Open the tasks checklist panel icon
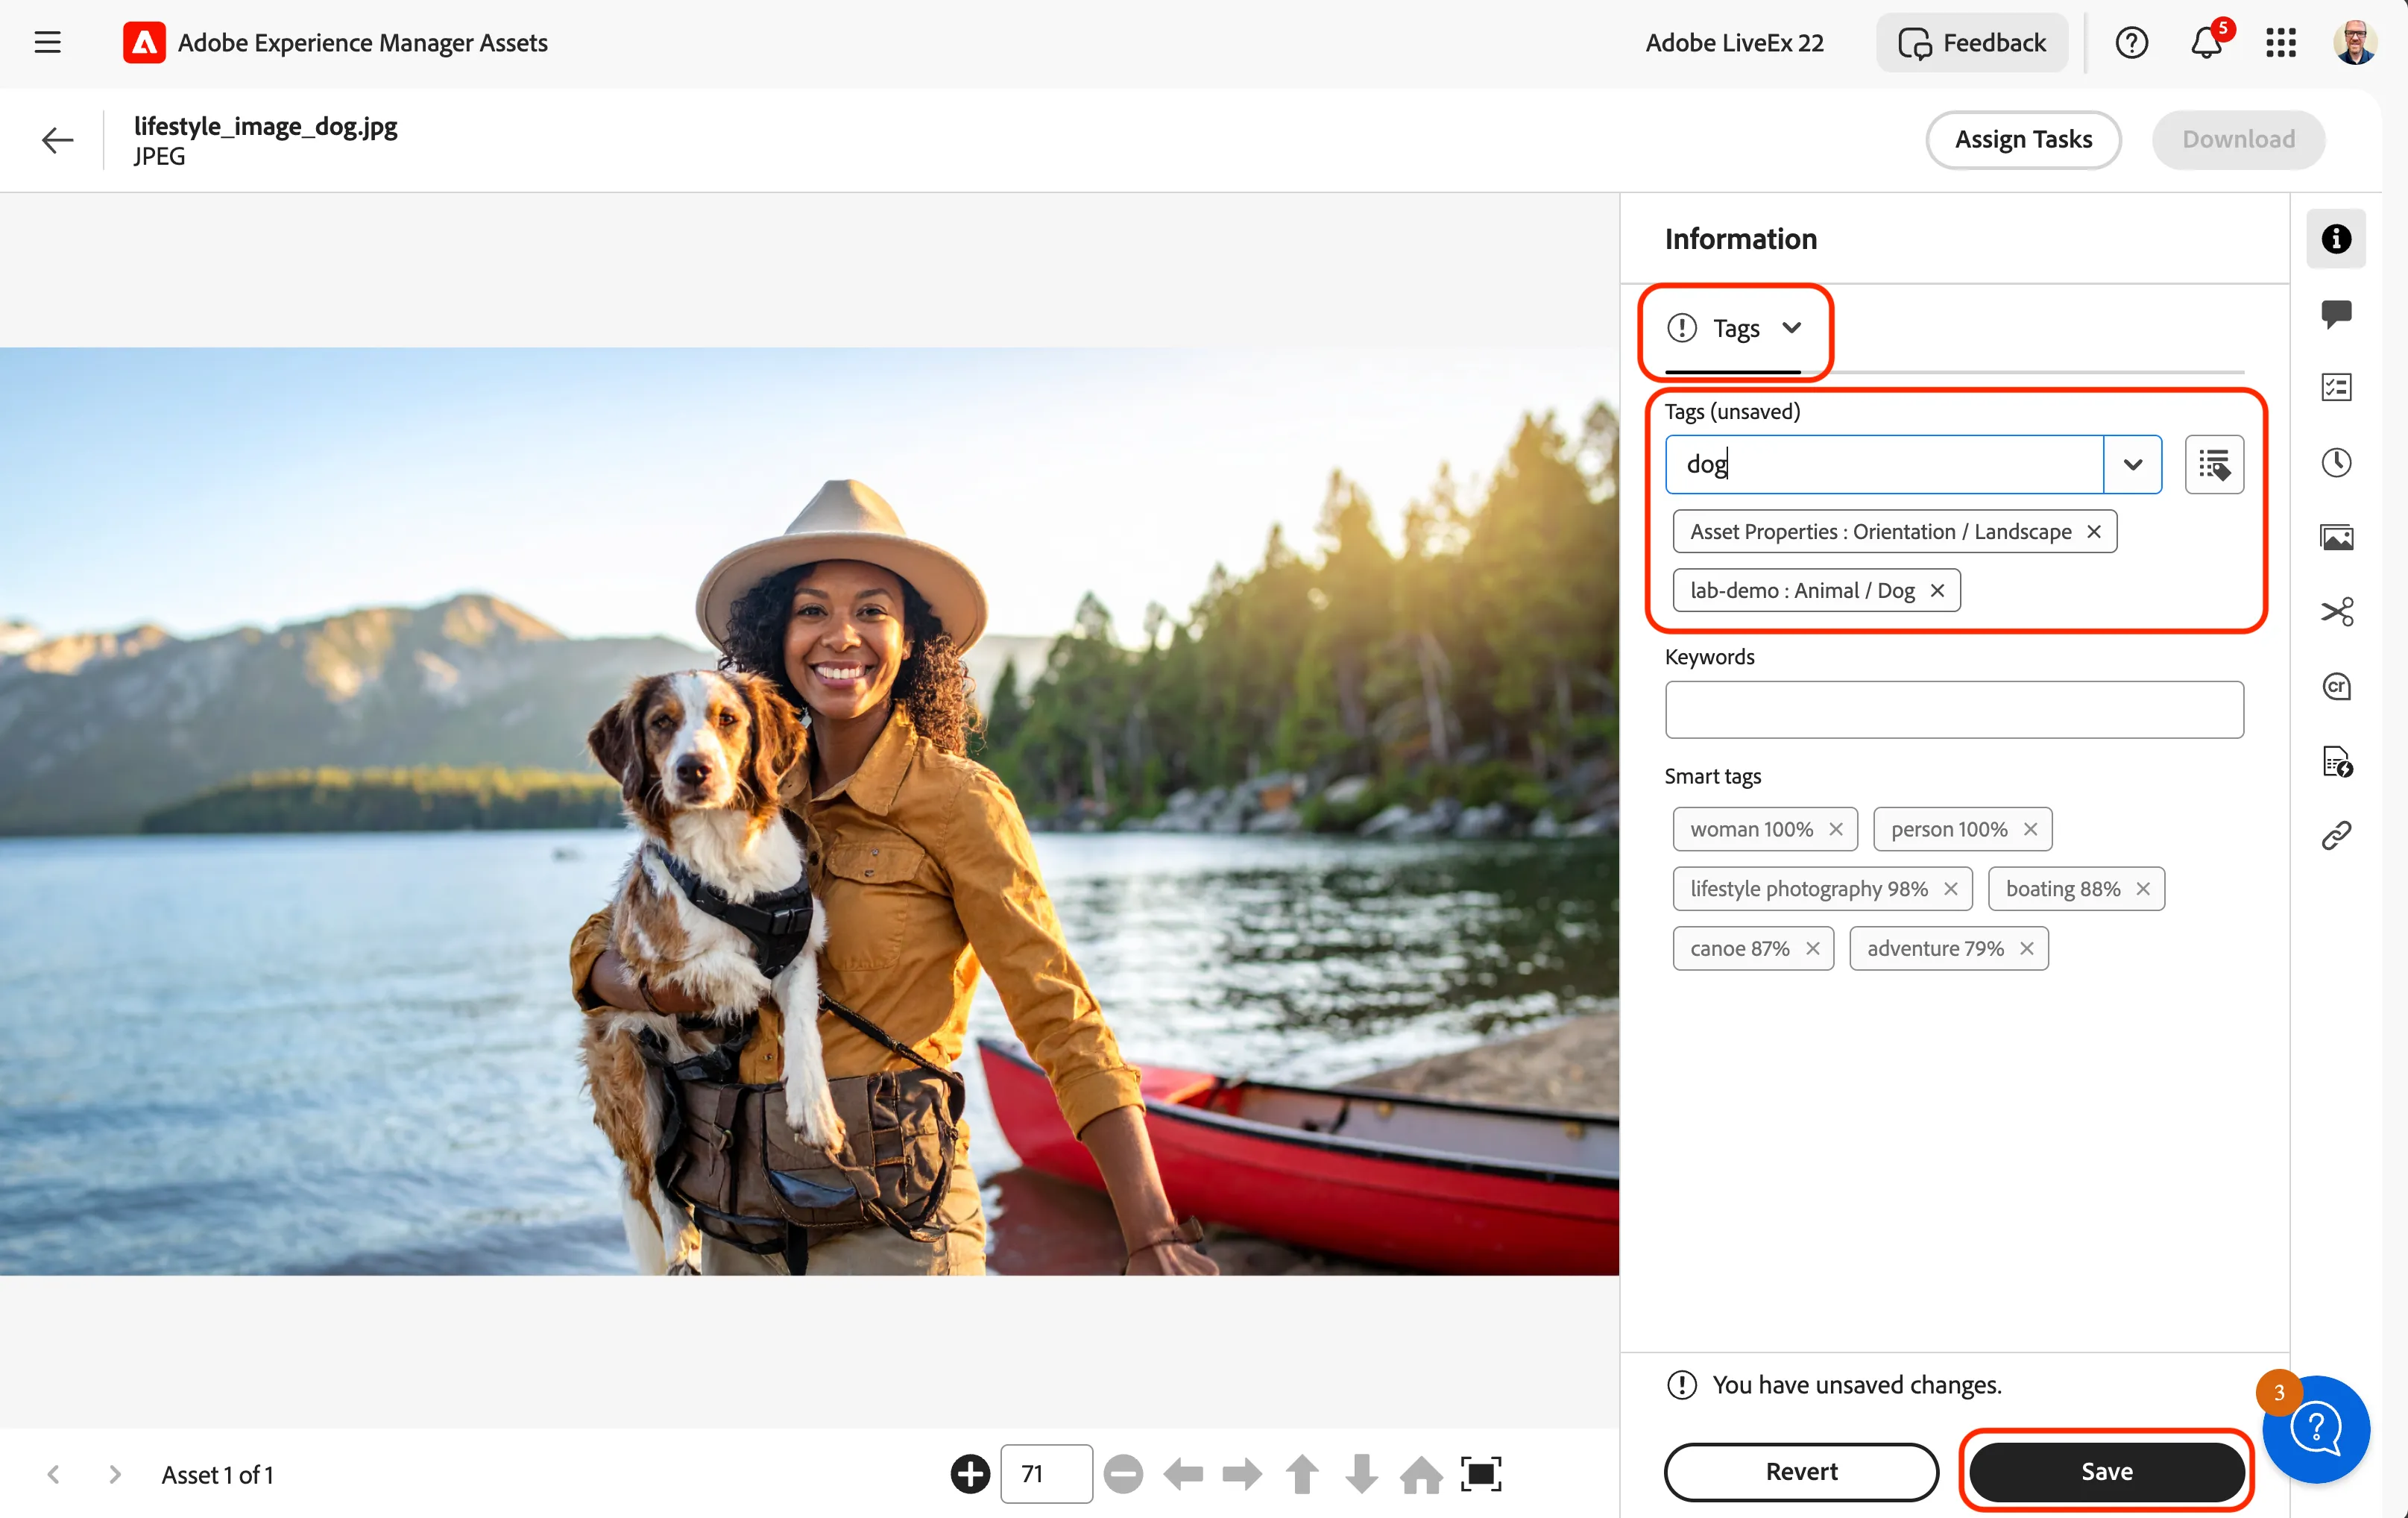Screen dimensions: 2408x1518 pos(2336,387)
